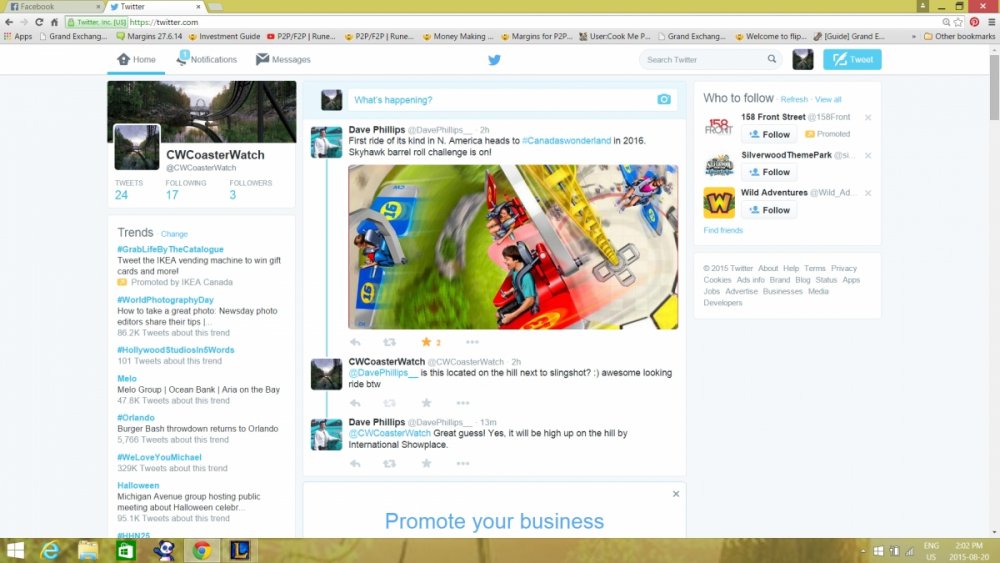The width and height of the screenshot is (1000, 563).
Task: Dismiss the 158 Front Street suggestion
Action: [x=868, y=117]
